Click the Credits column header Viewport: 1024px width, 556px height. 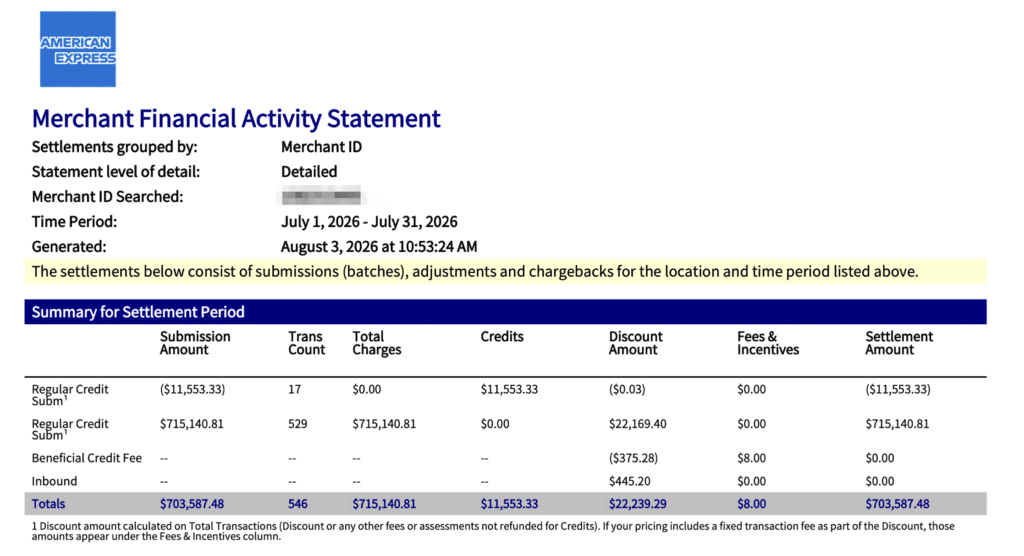coord(502,336)
